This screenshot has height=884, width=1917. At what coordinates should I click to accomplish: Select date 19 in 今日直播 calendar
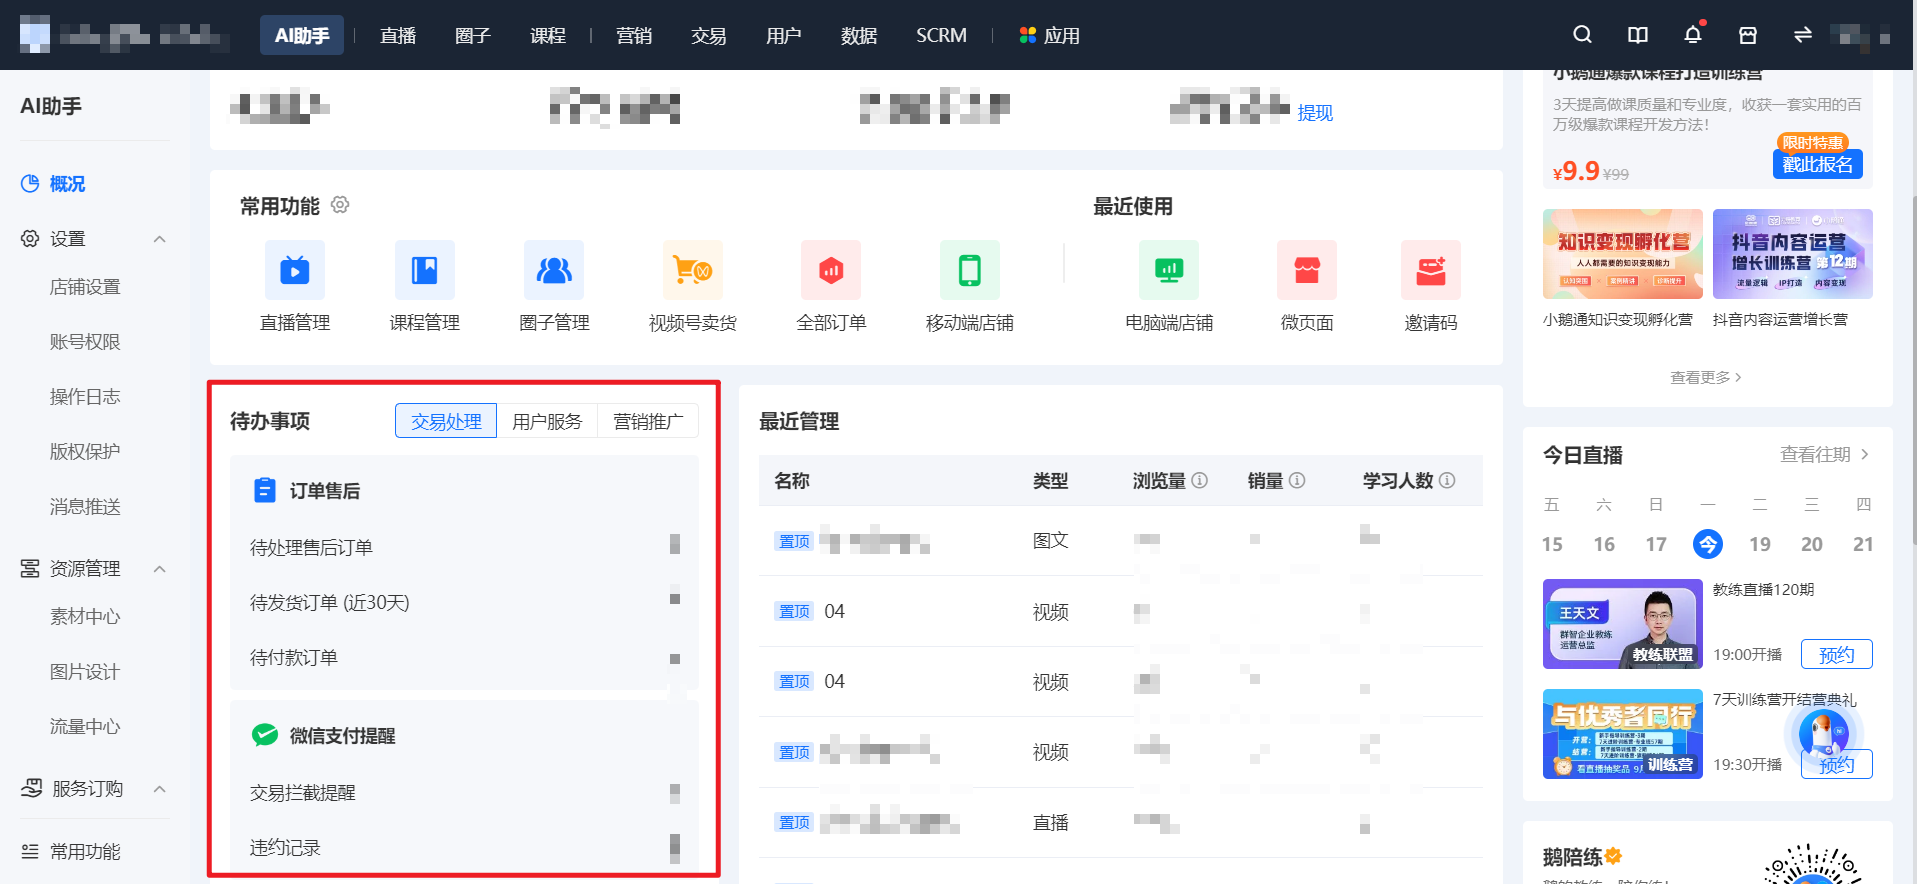pos(1760,544)
